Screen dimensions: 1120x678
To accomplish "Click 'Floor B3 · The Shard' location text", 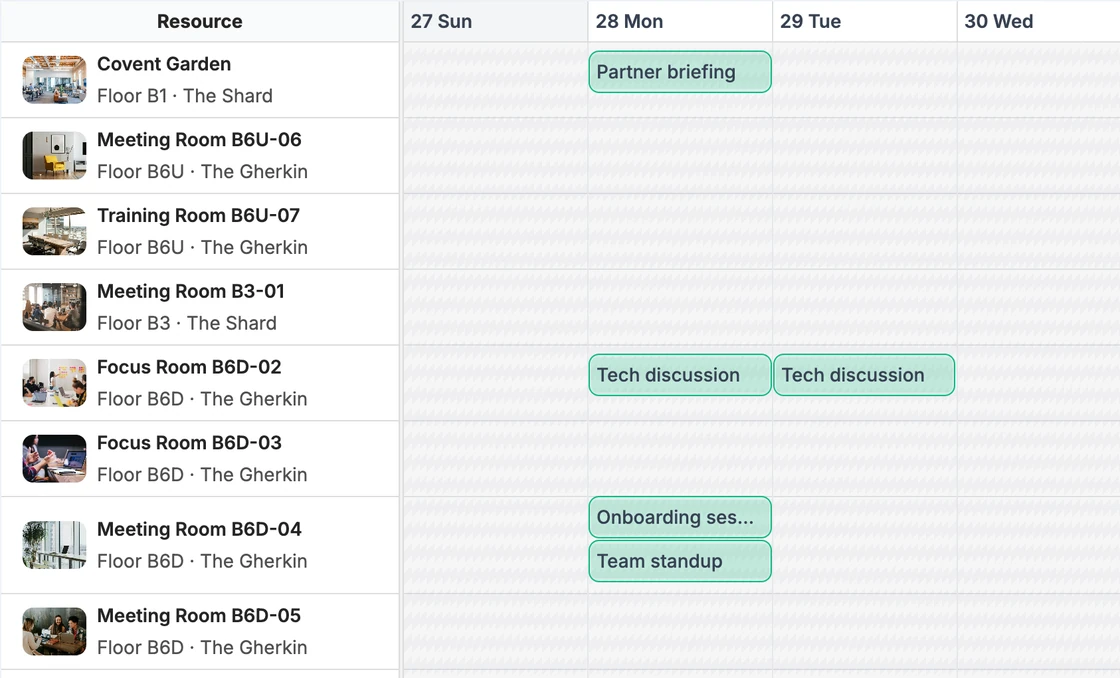I will click(x=187, y=323).
